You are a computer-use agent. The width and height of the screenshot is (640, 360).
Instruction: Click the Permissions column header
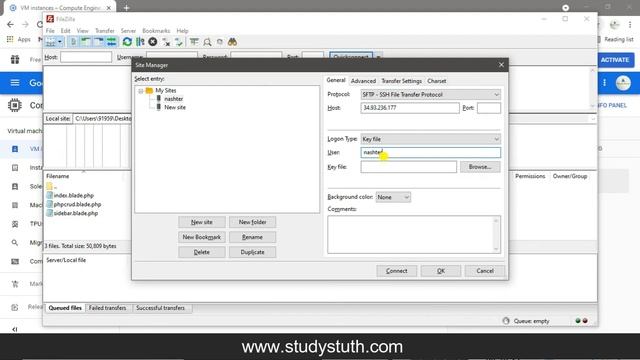point(530,176)
